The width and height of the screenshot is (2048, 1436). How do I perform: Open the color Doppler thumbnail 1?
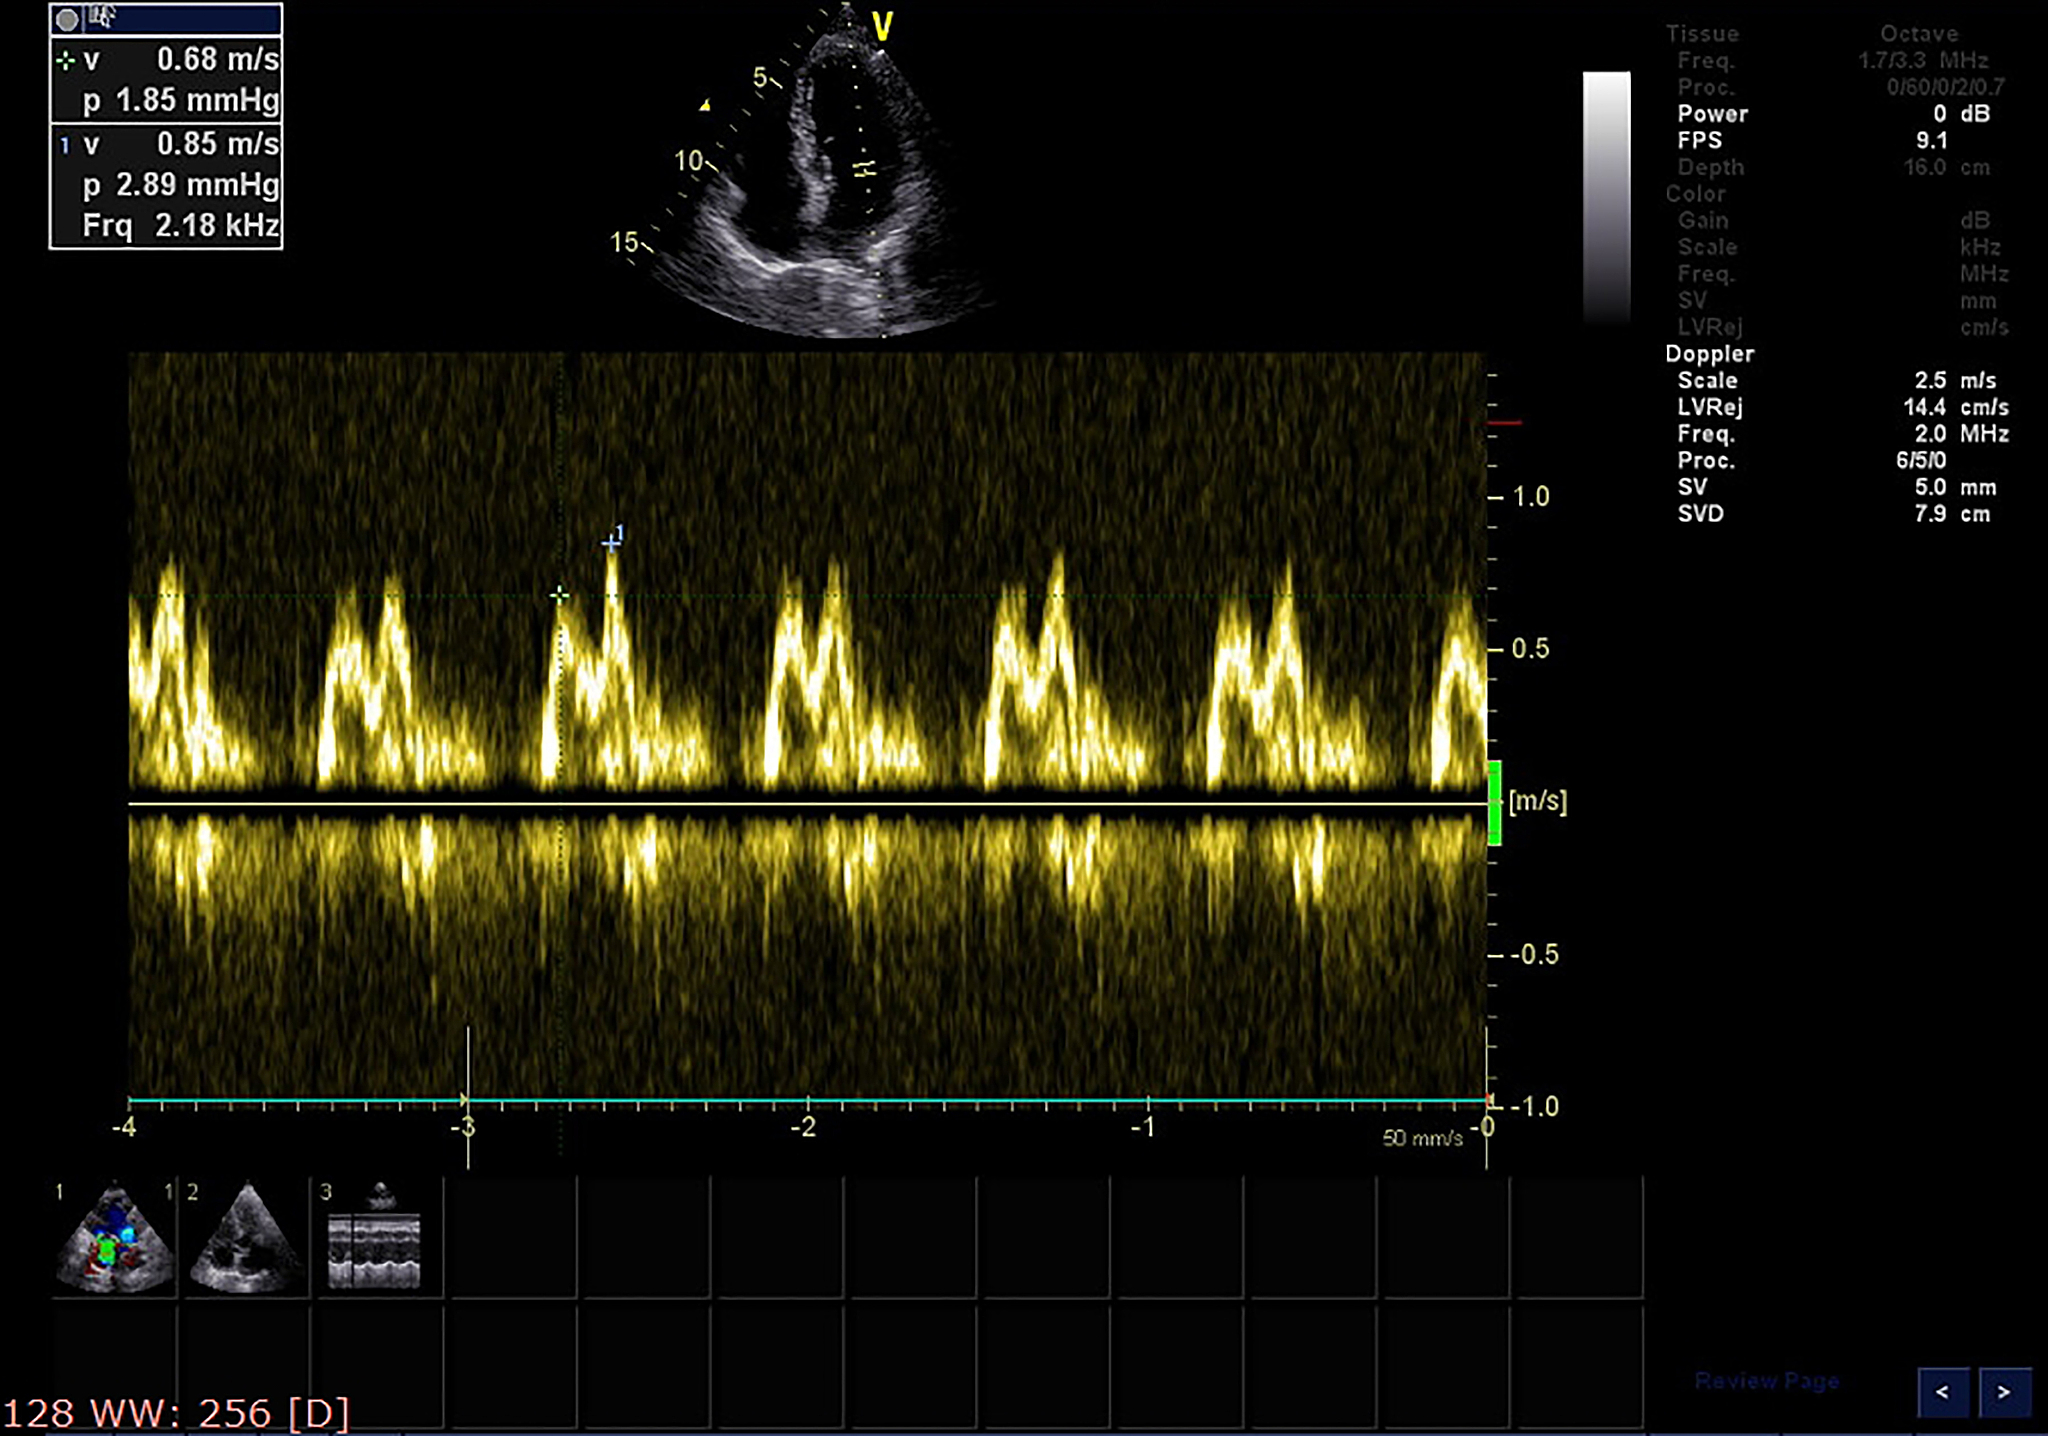pos(114,1238)
